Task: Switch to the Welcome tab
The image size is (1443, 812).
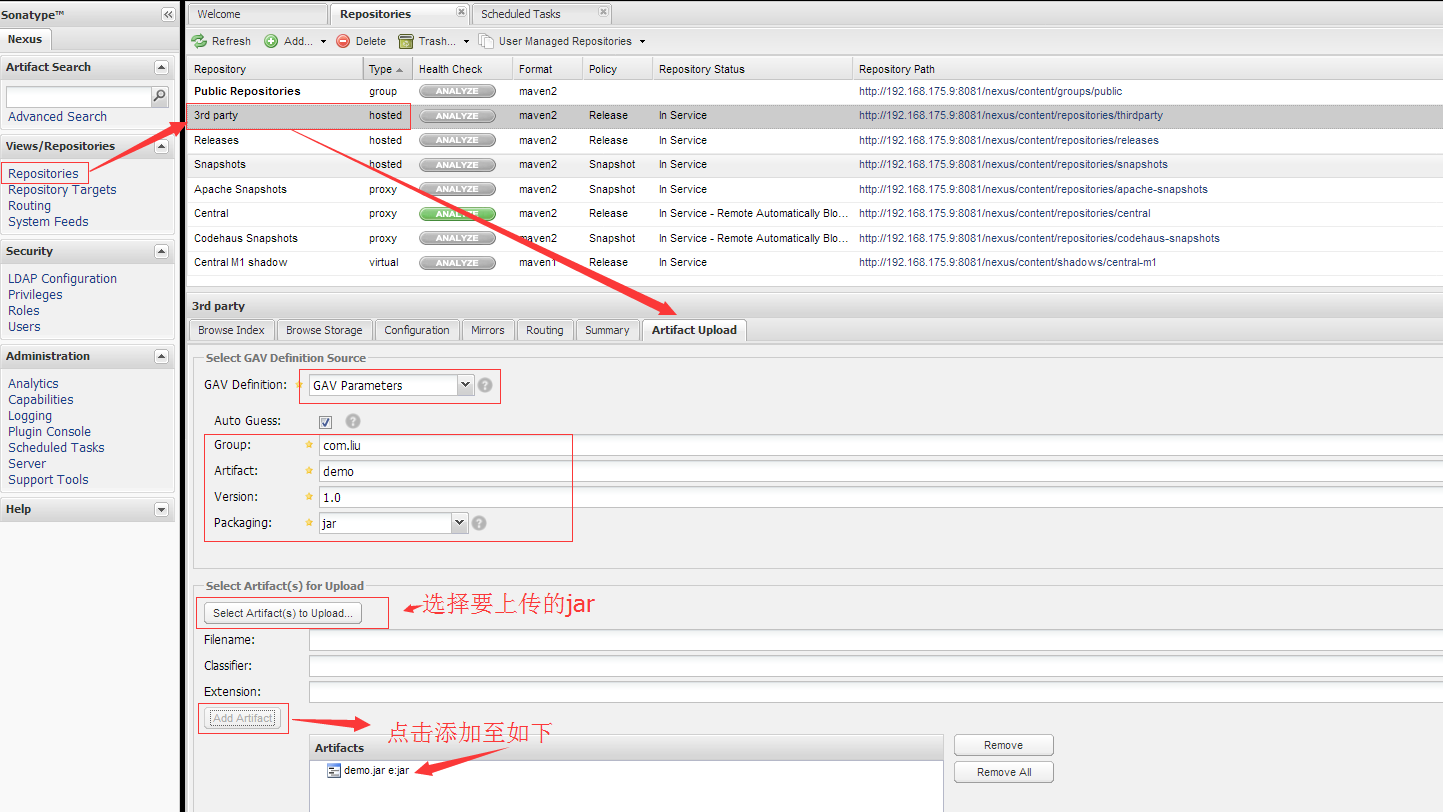Action: (x=257, y=14)
